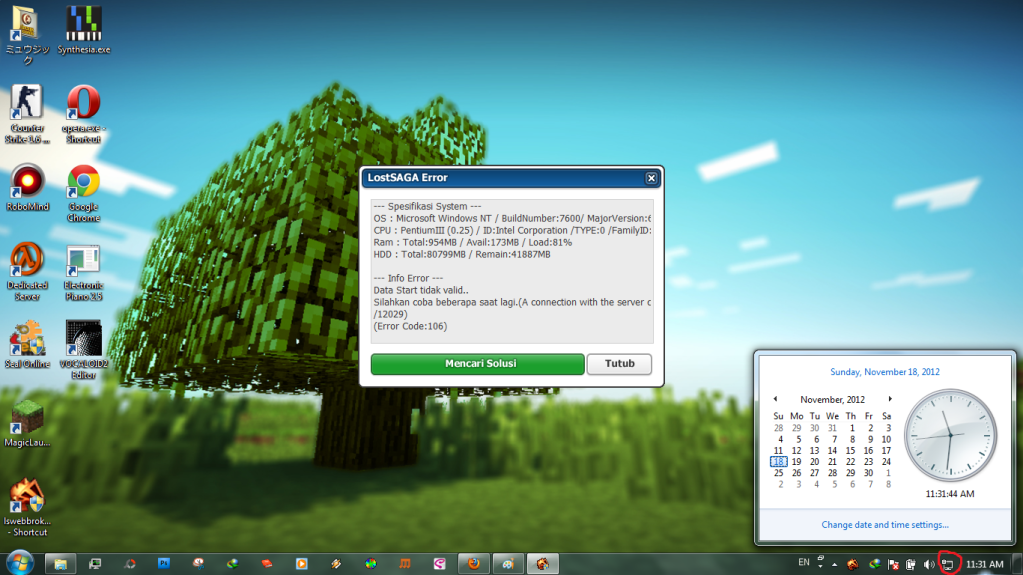Open the Windows Start menu orb

(x=20, y=563)
